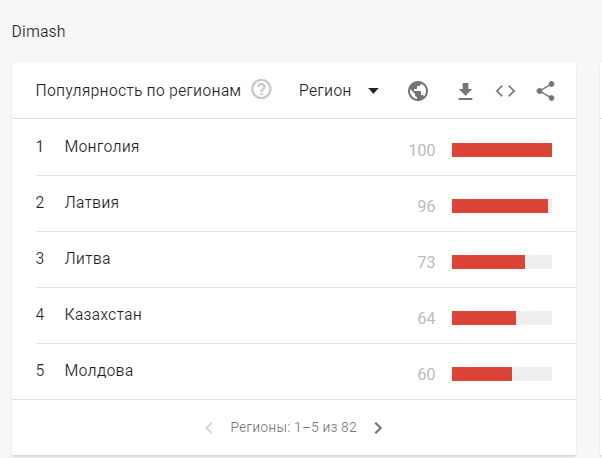Image resolution: width=602 pixels, height=458 pixels.
Task: Select Латвия region row
Action: (294, 203)
